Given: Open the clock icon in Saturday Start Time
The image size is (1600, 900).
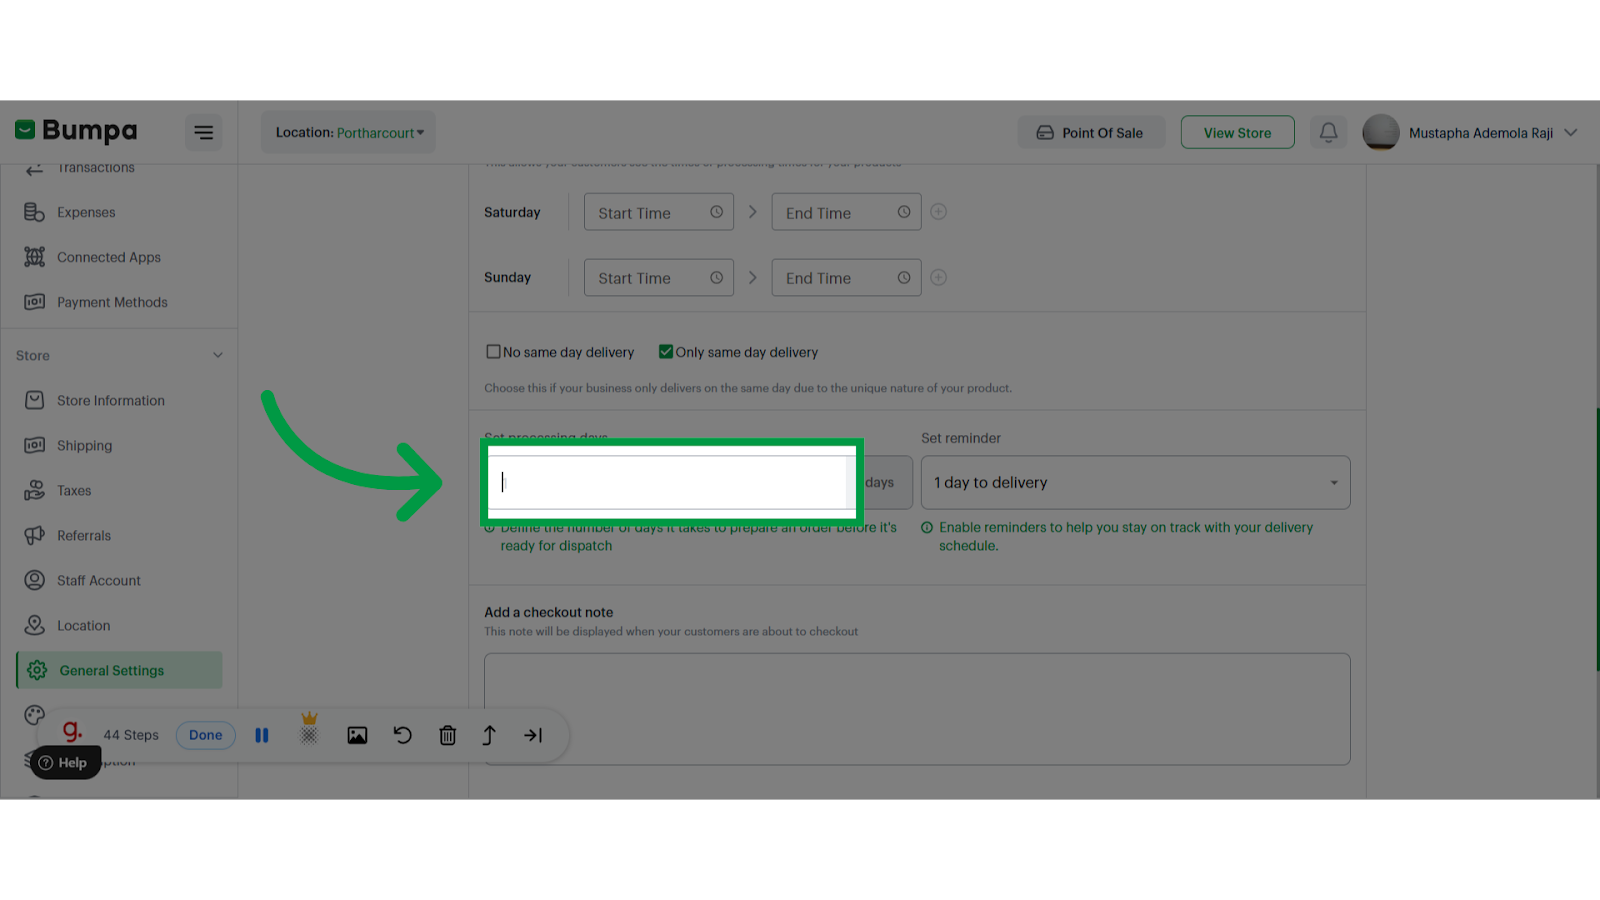Looking at the screenshot, I should (716, 212).
